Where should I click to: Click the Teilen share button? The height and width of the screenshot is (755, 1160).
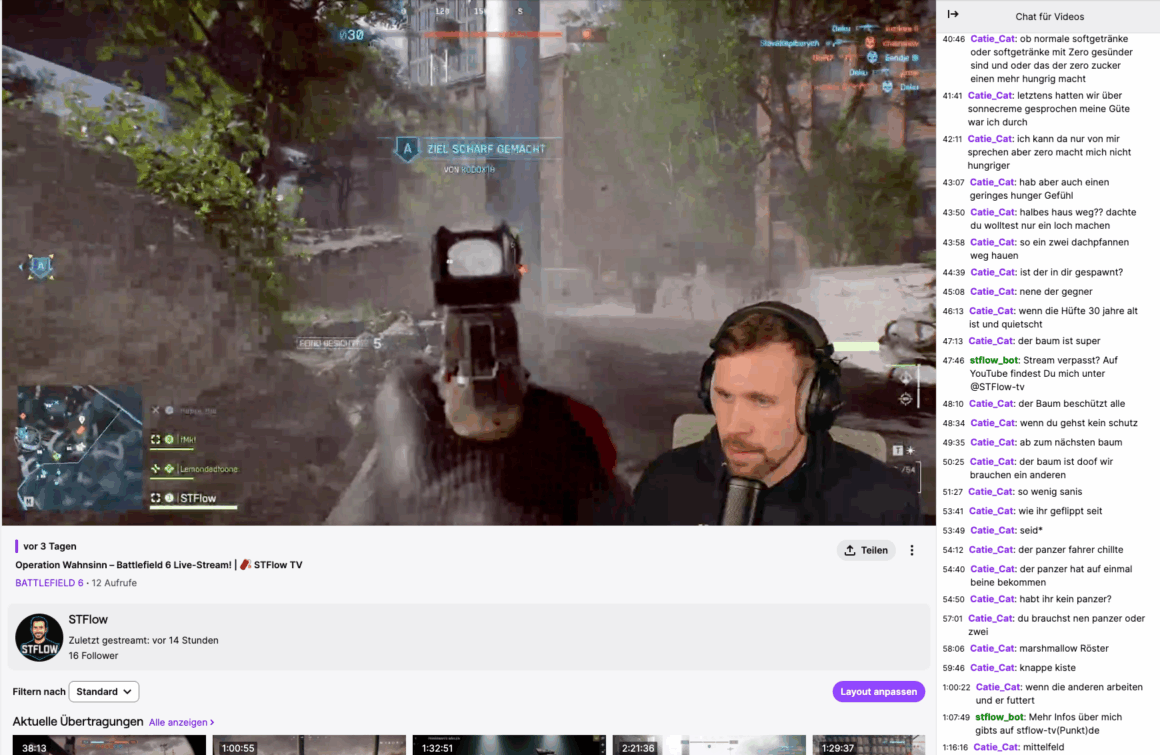(866, 550)
